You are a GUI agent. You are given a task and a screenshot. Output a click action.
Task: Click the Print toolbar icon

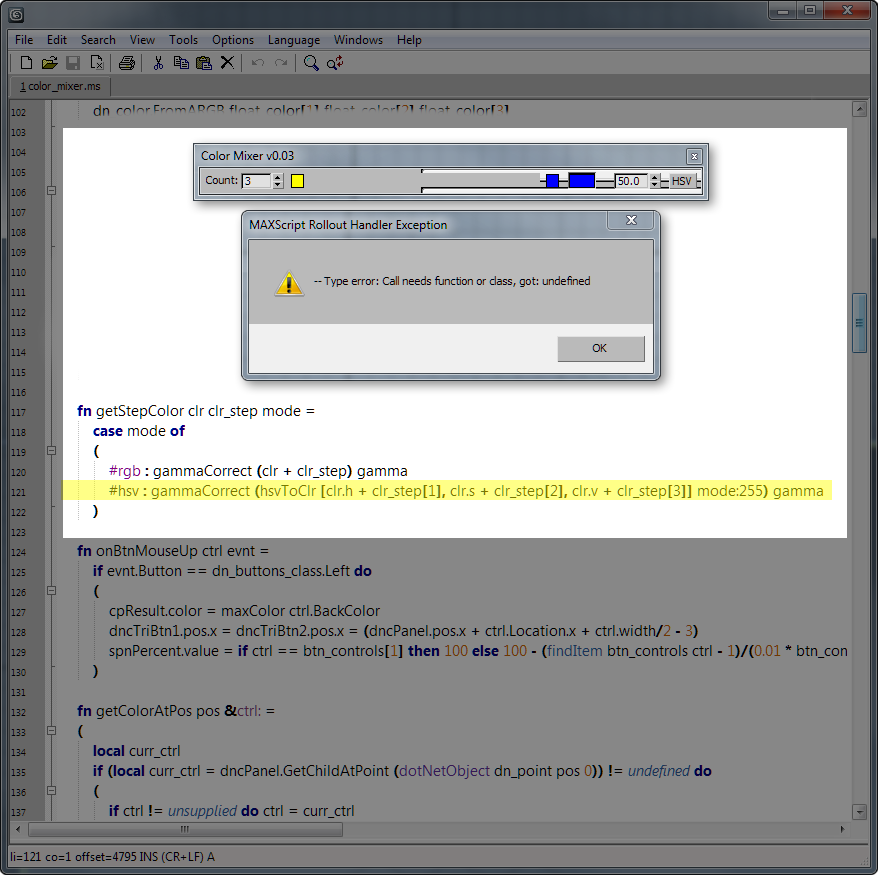[127, 63]
